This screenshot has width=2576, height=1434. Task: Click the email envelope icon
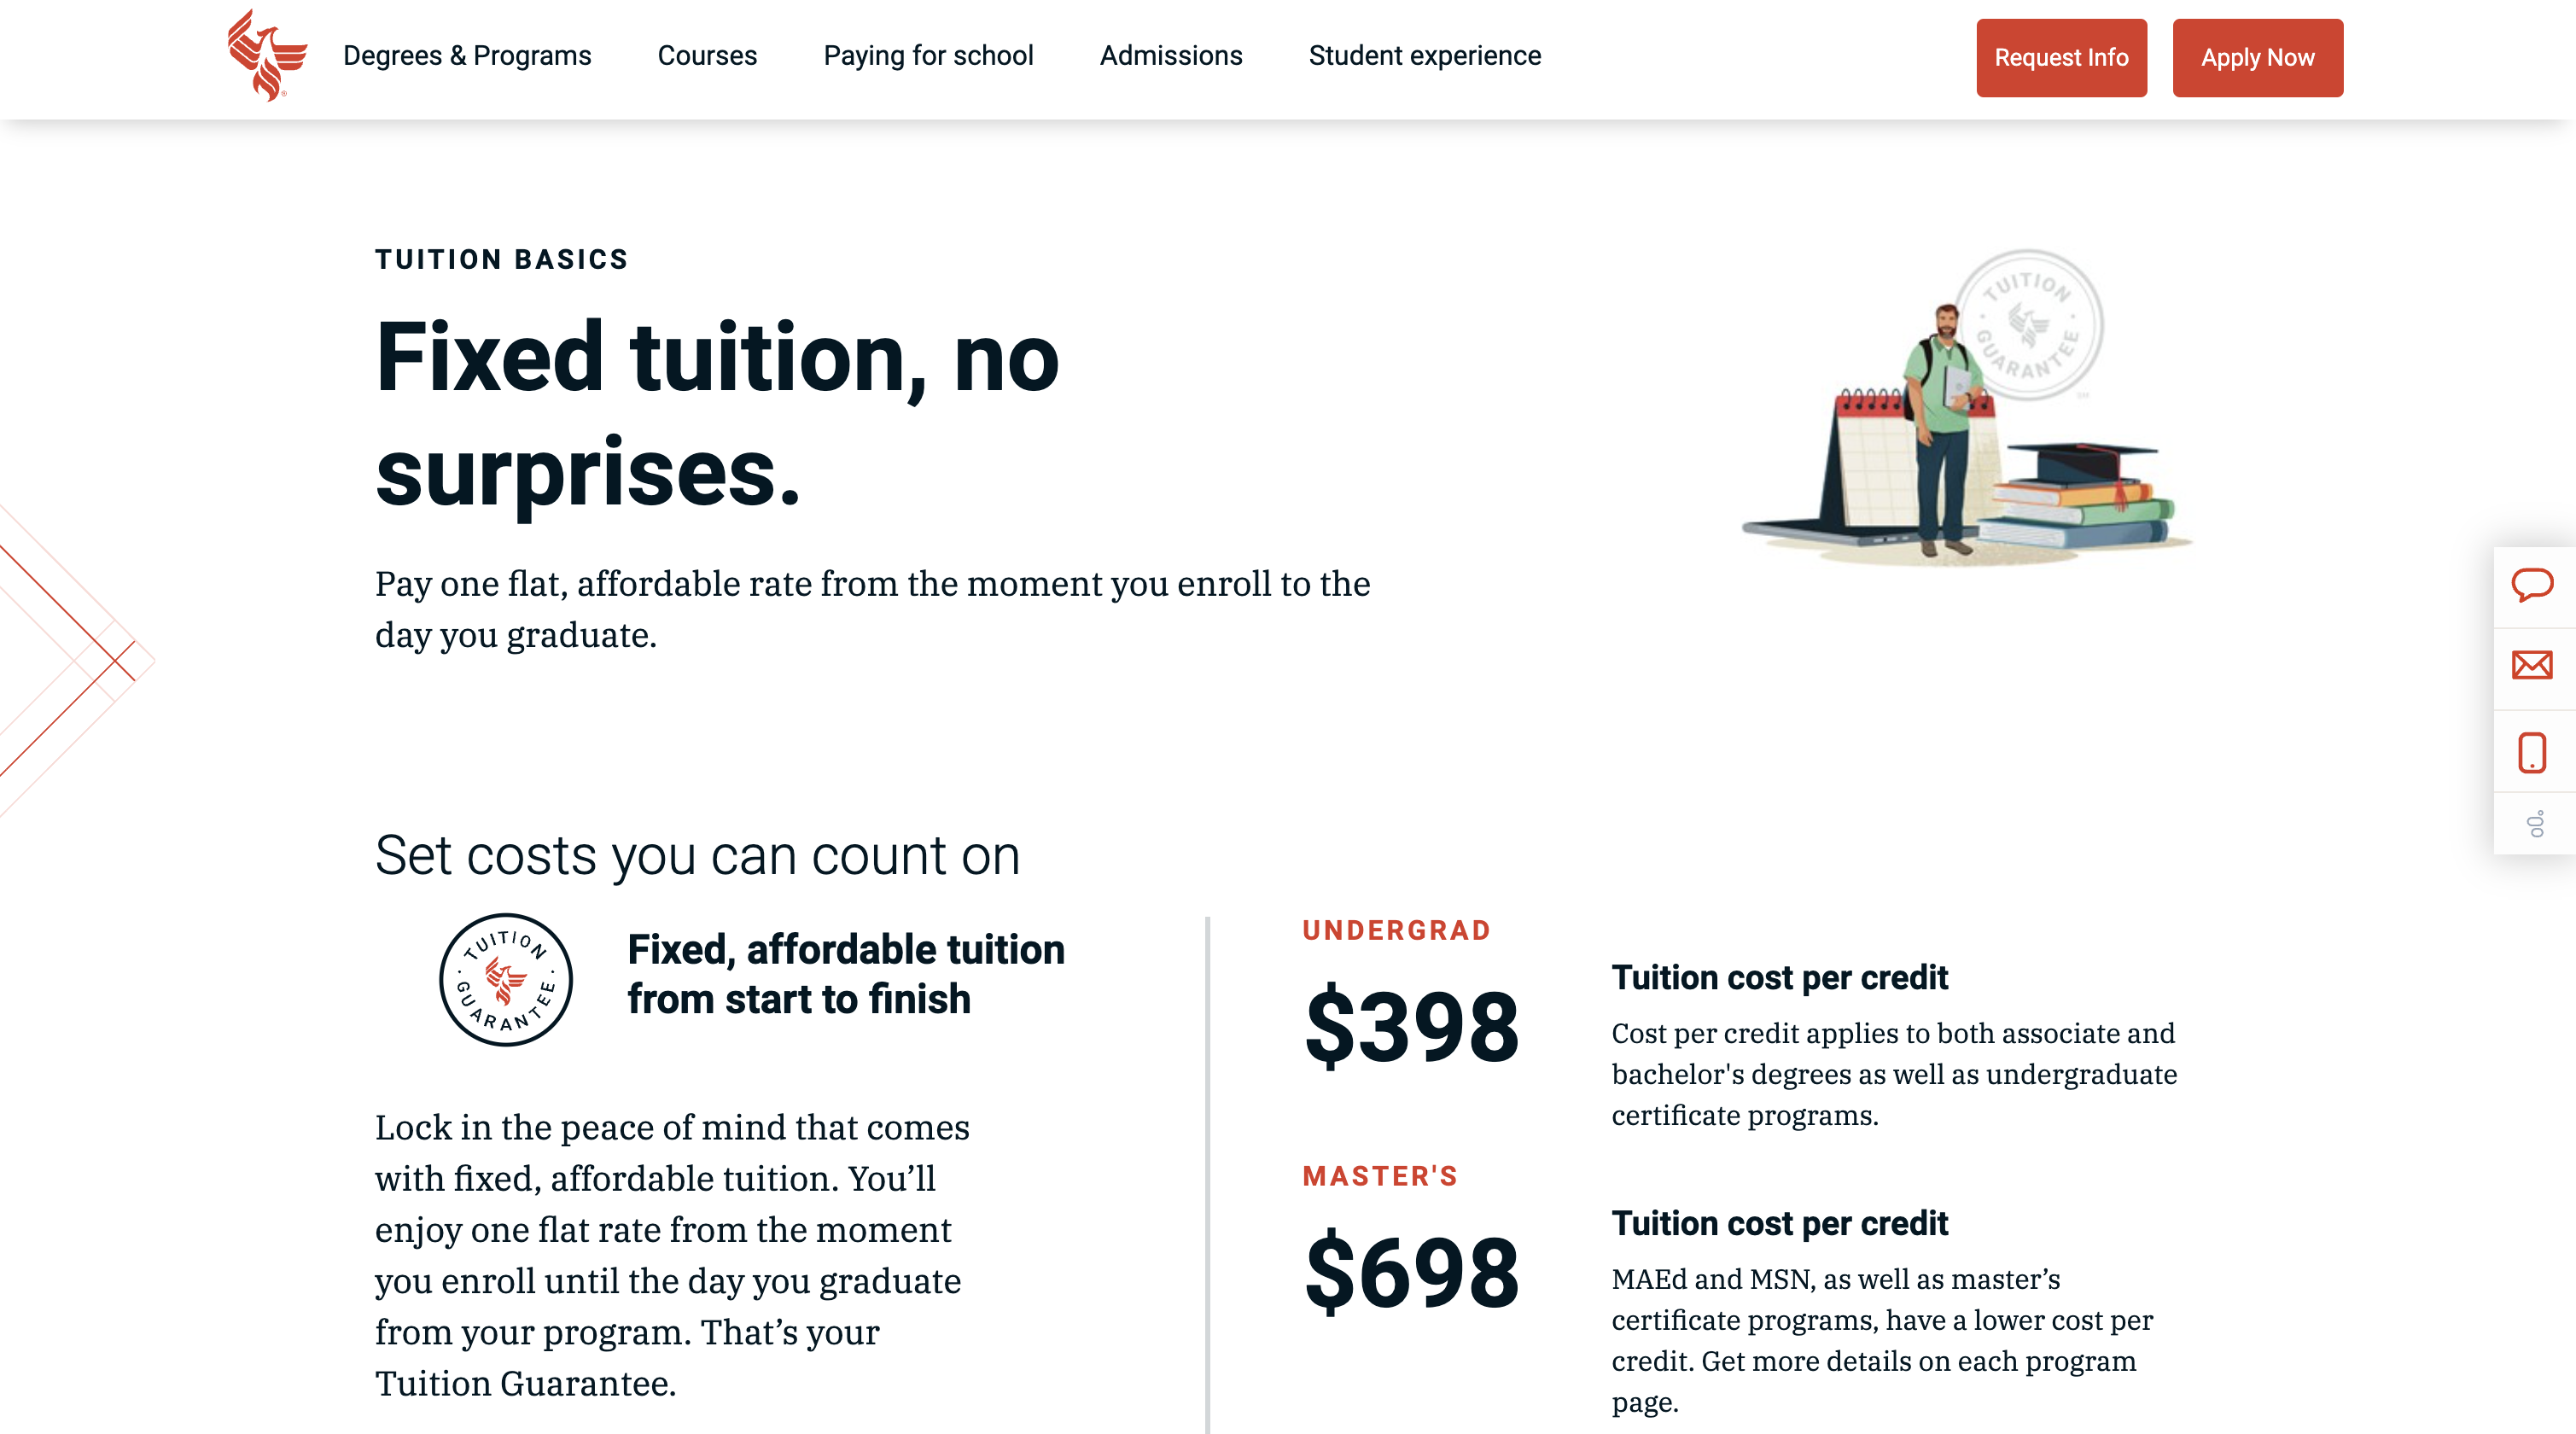2532,665
